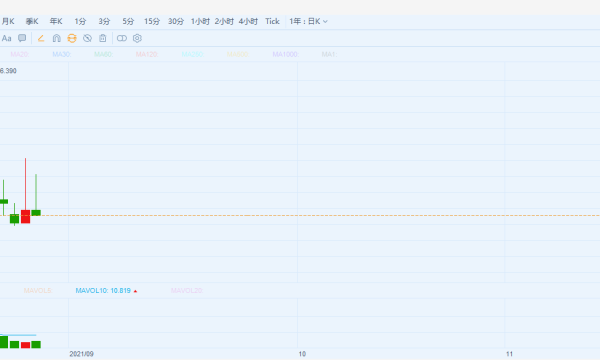This screenshot has width=600, height=360.
Task: Click the orange sync drawings icon
Action: (x=72, y=38)
